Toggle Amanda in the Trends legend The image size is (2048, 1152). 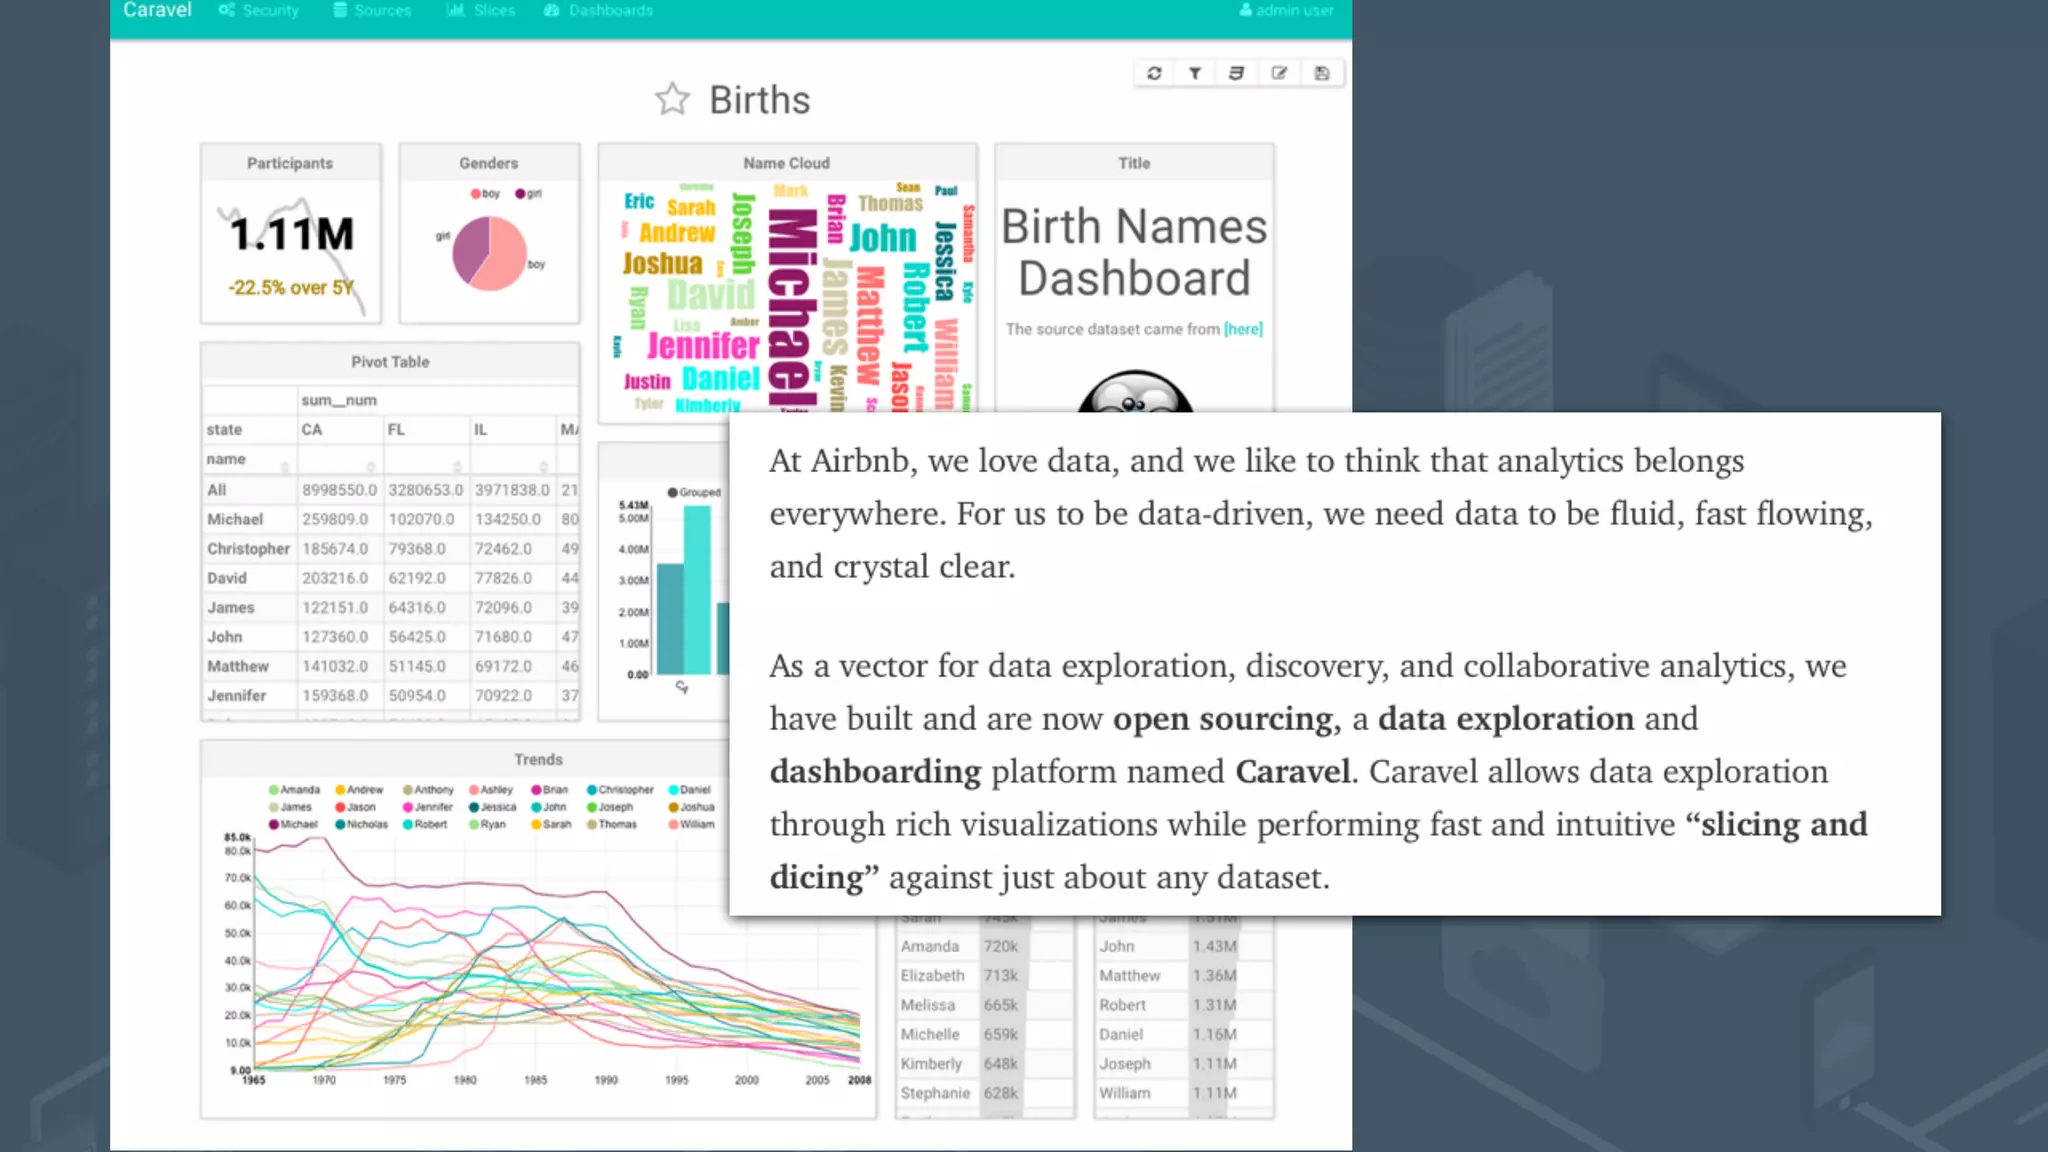[294, 790]
